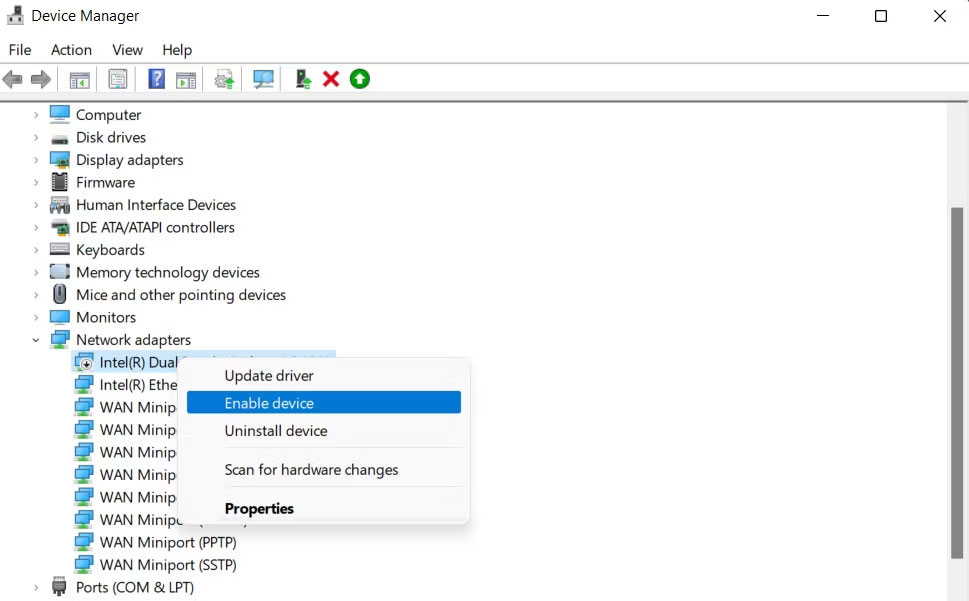
Task: Toggle the Show/Hide Console Tree toolbar icon
Action: (x=79, y=80)
